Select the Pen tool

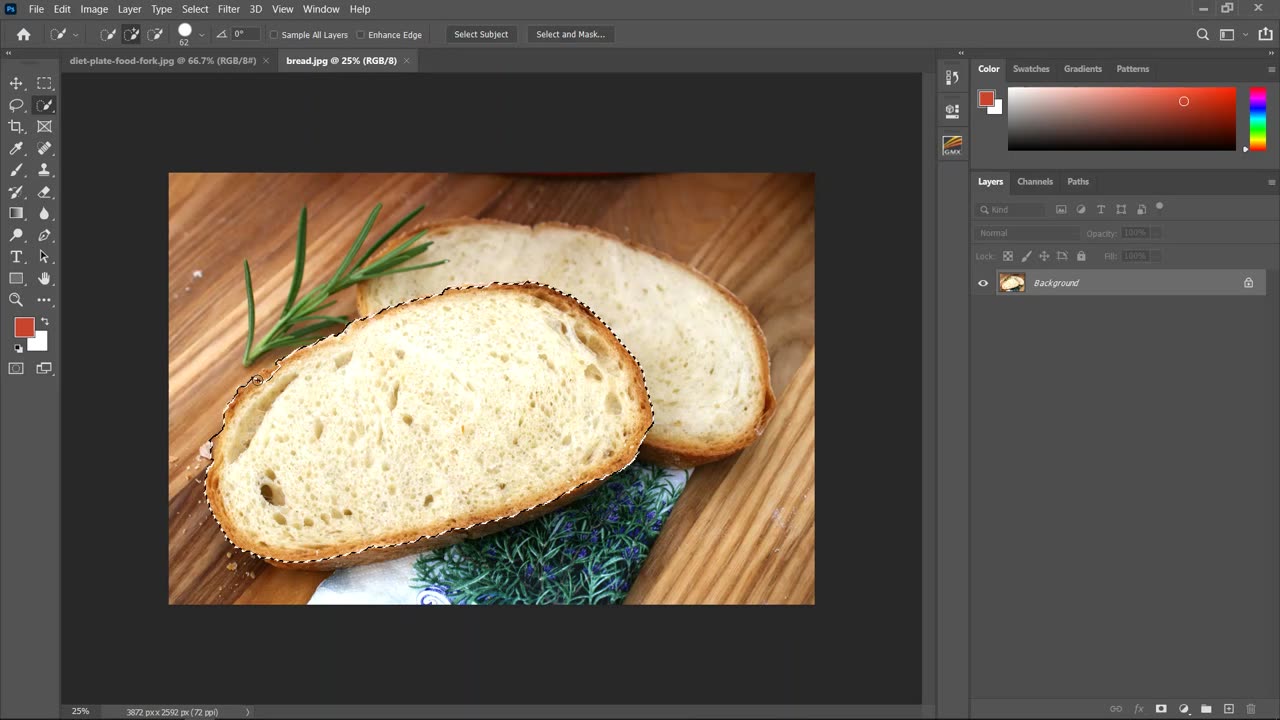[x=44, y=235]
